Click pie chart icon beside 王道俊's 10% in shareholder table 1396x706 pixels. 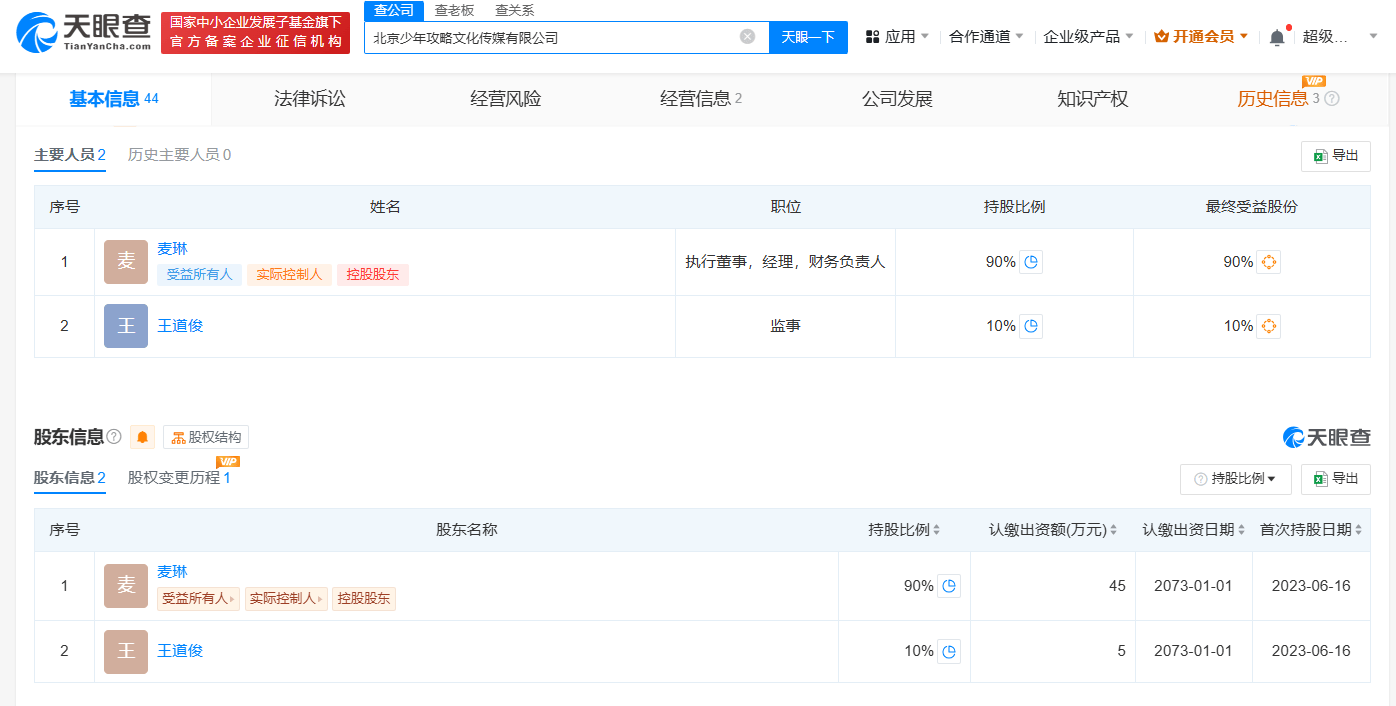[x=949, y=651]
